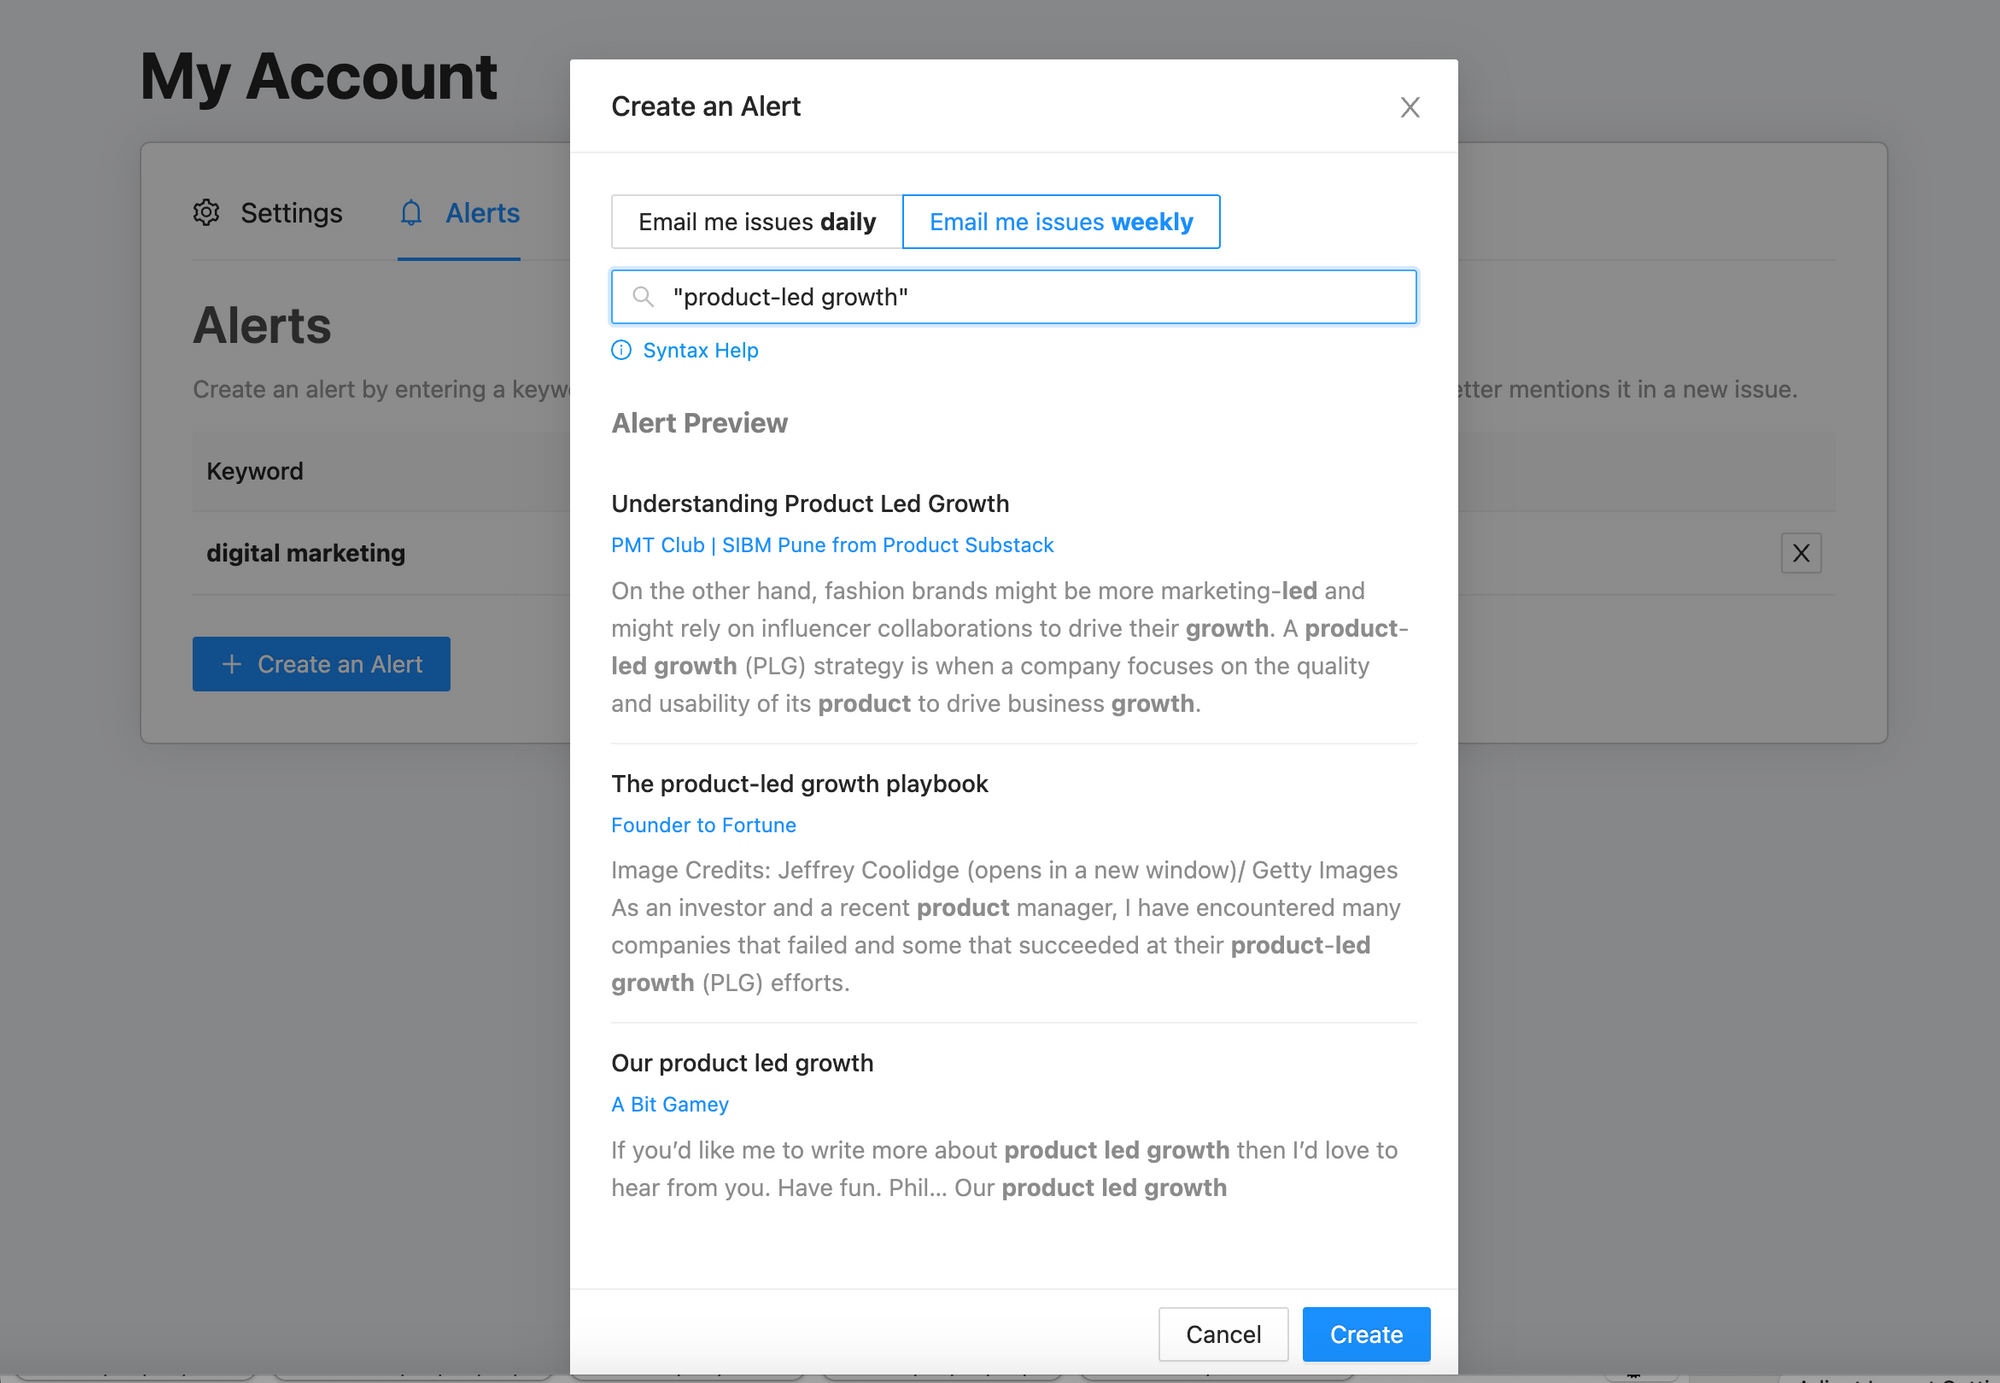Open the PMT Club SIBM Pune source link
The image size is (2000, 1383).
832,545
